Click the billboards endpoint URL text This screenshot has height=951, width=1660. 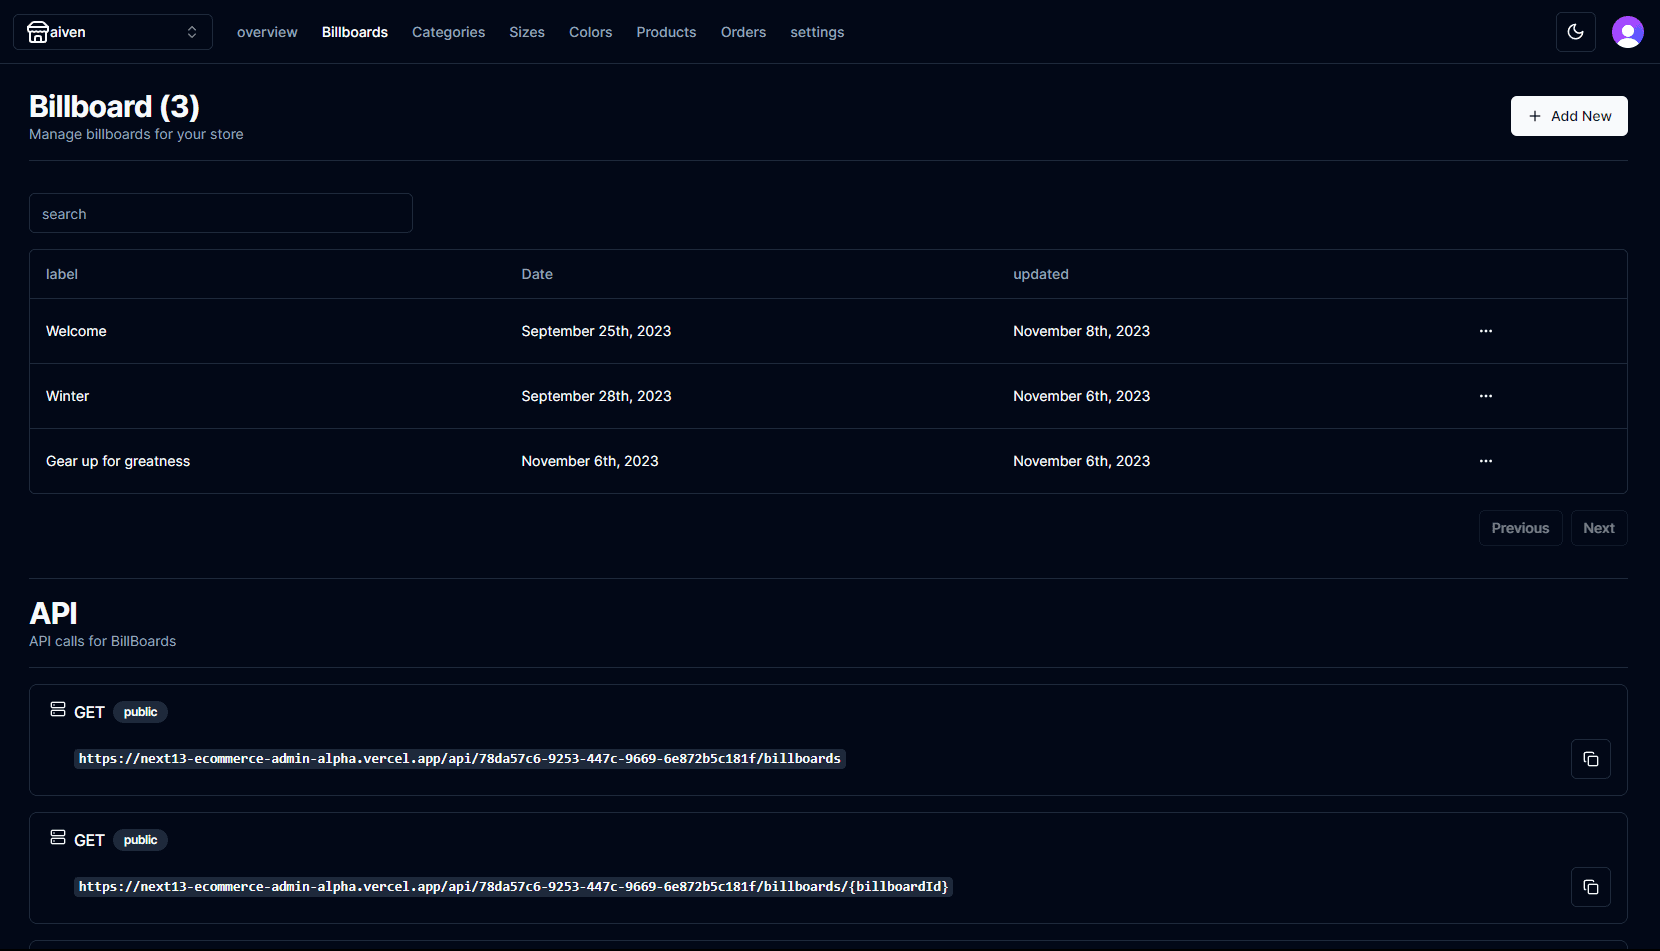pos(460,759)
